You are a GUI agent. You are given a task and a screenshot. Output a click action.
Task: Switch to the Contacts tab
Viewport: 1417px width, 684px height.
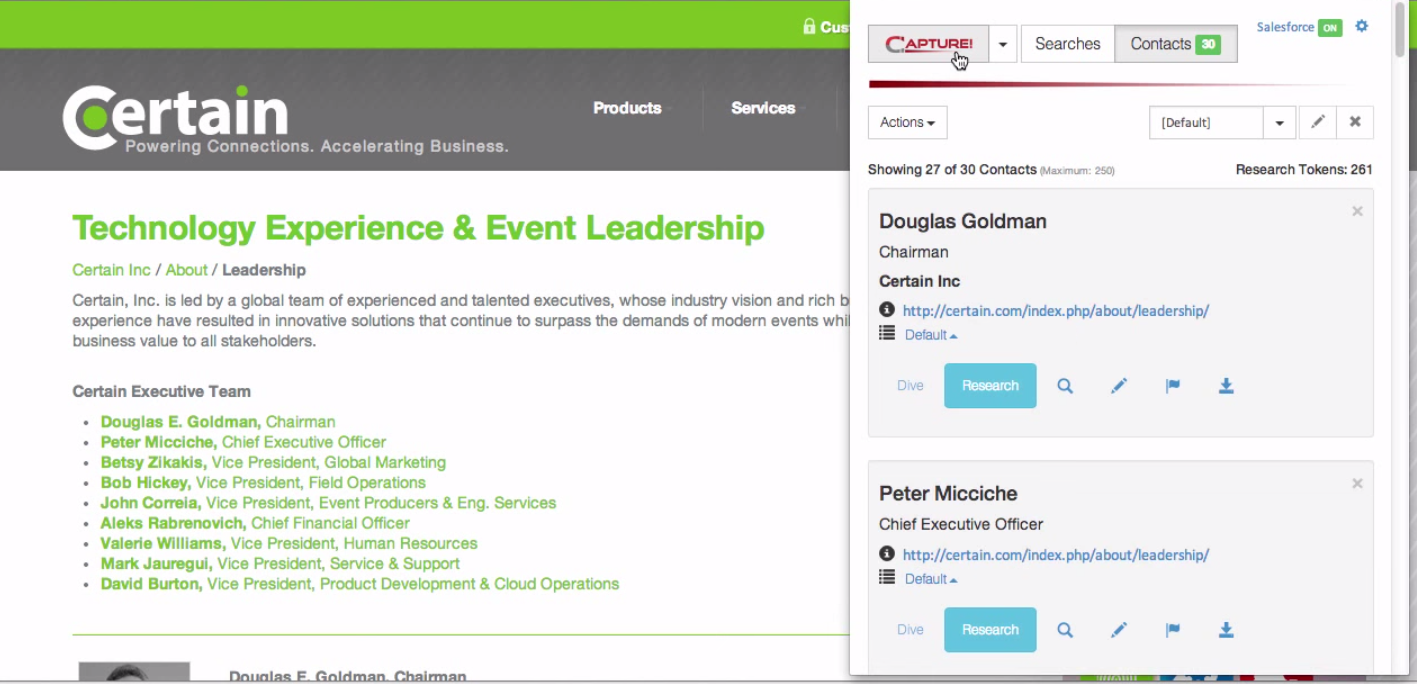(x=1175, y=44)
